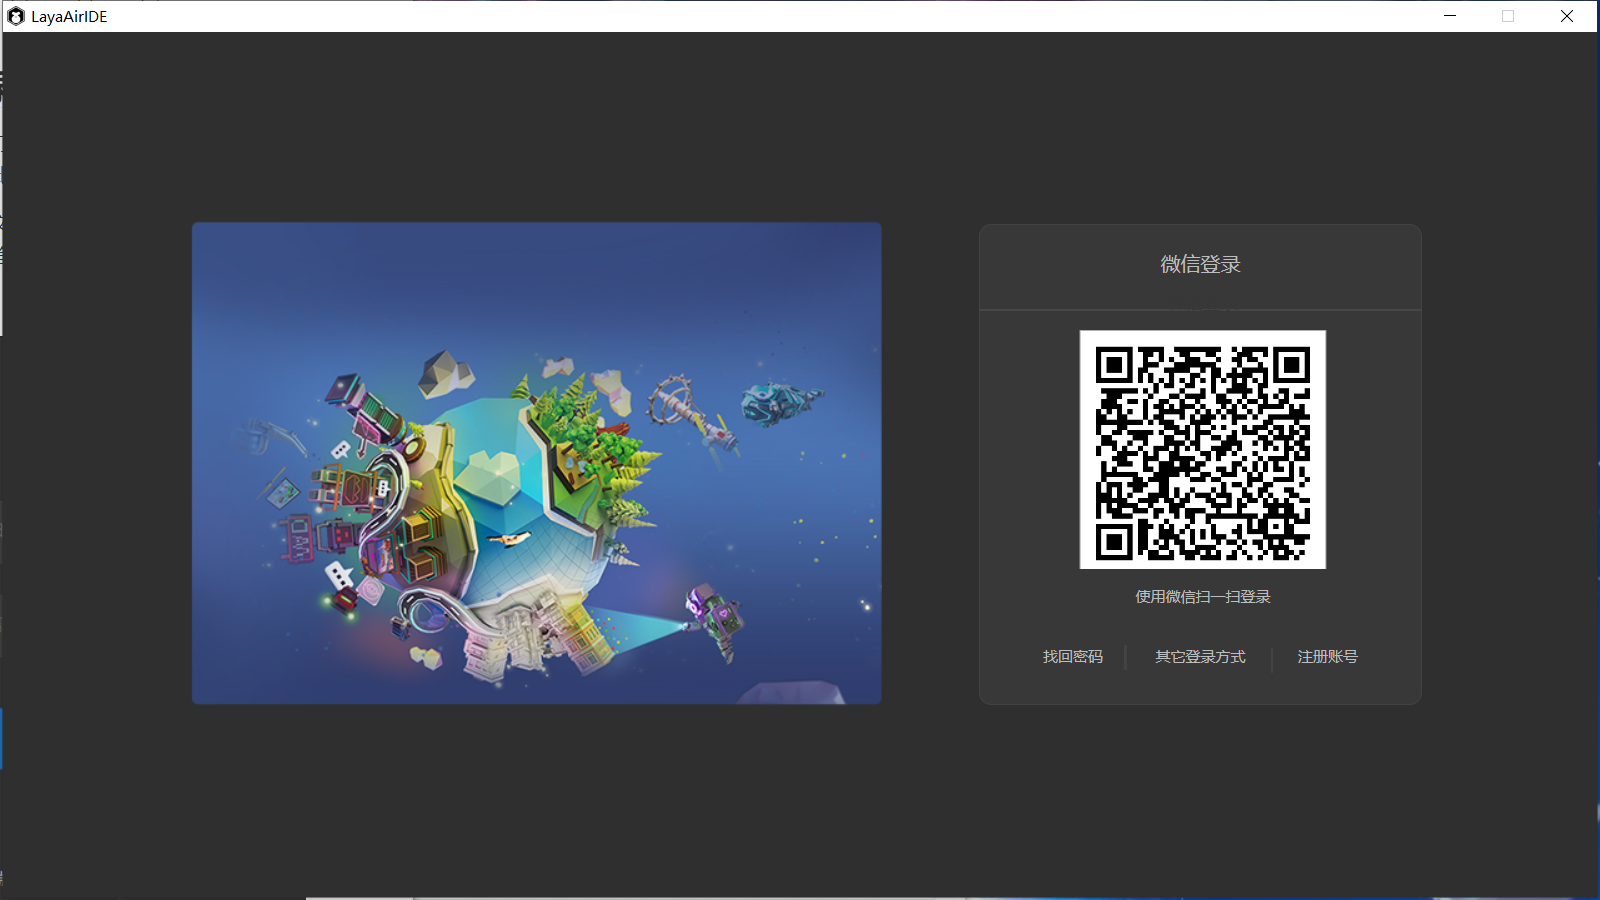Click the WeChat login QR code
This screenshot has height=900, width=1600.
click(x=1202, y=450)
